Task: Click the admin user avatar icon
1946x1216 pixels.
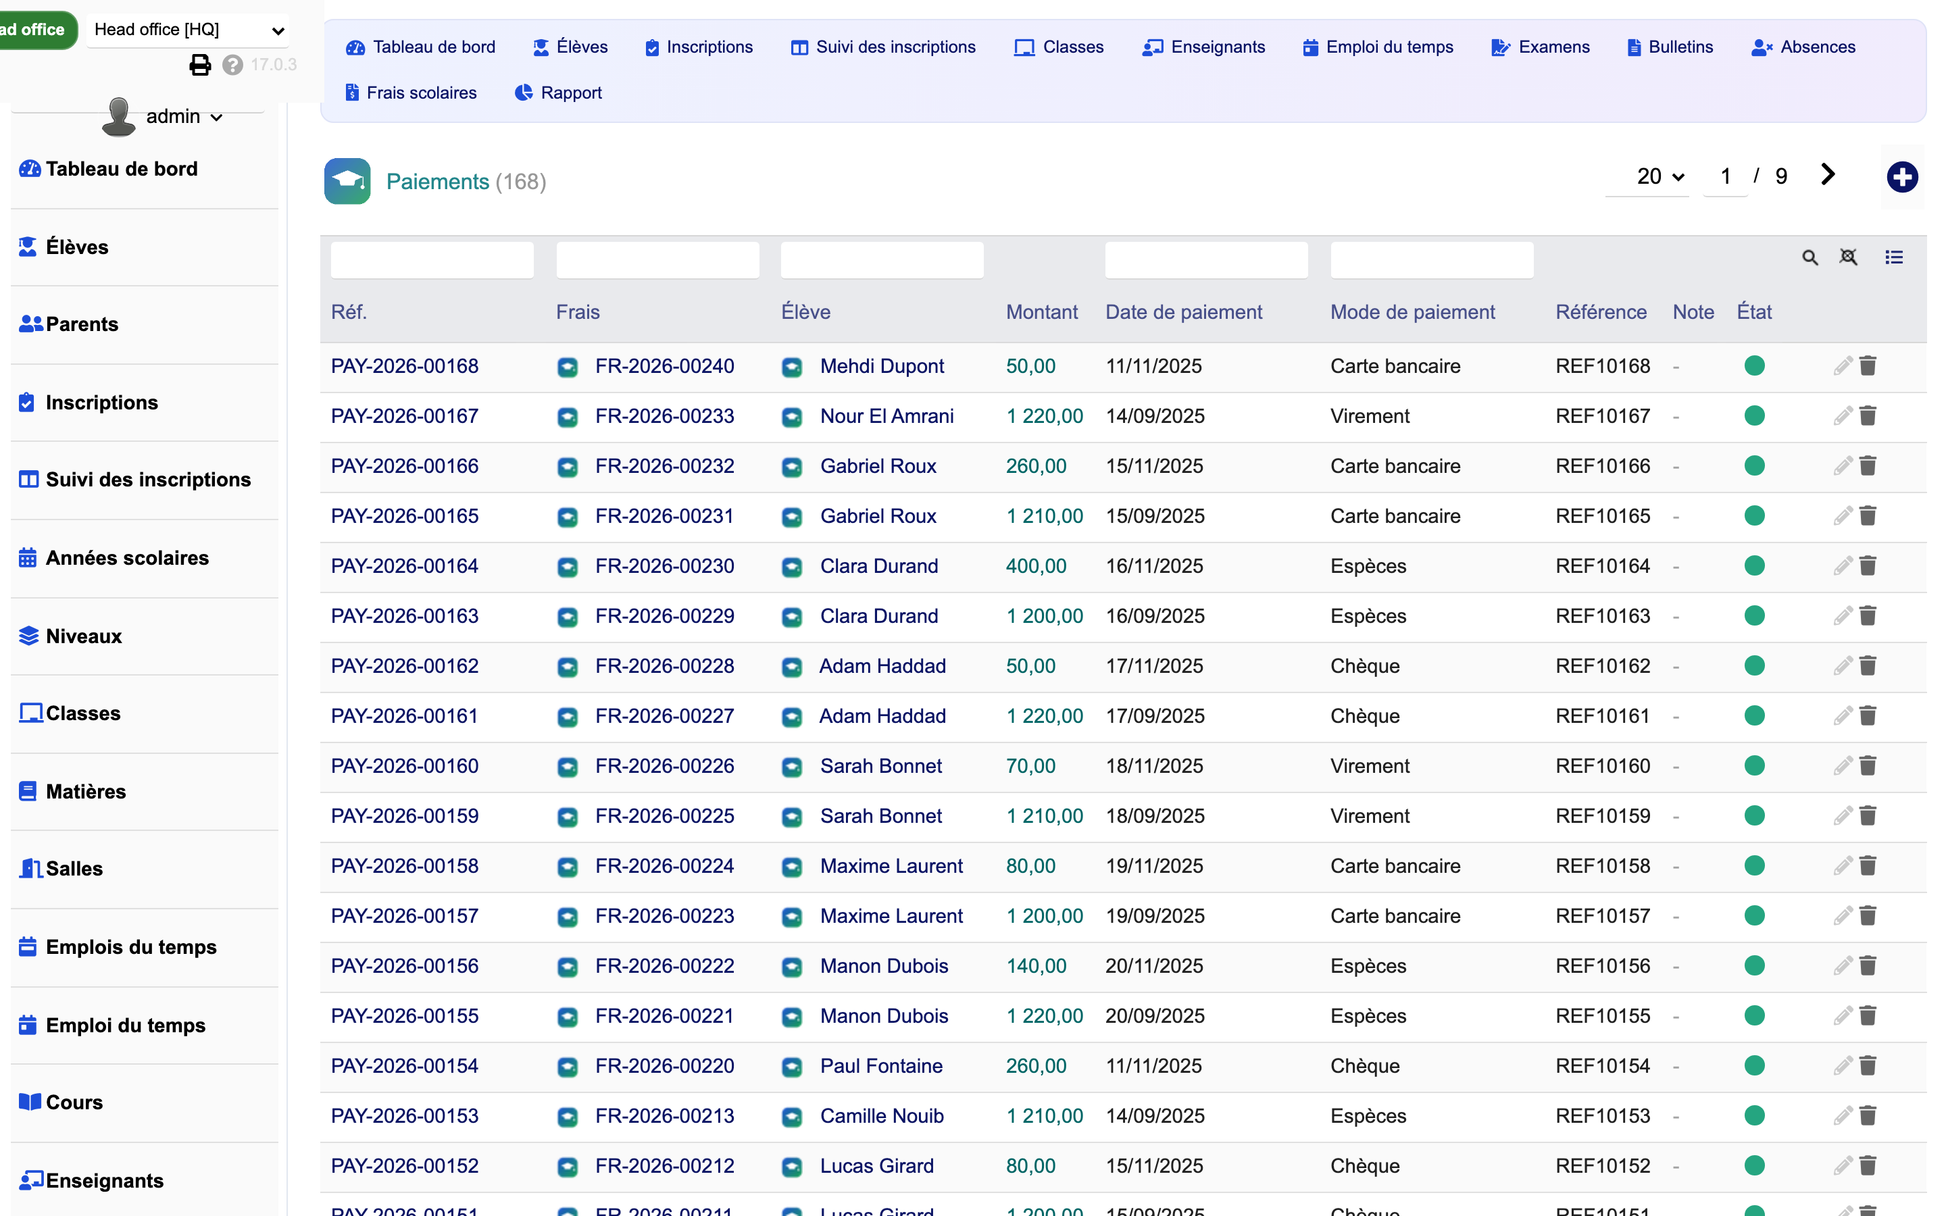Action: [x=119, y=117]
